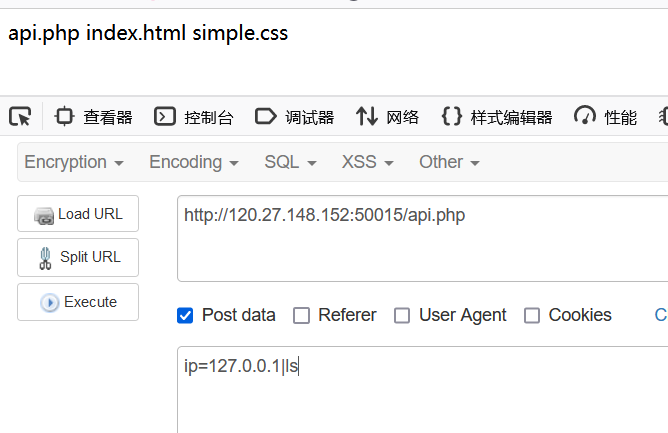This screenshot has width=668, height=433.
Task: Expand the Other dropdown menu
Action: [449, 162]
